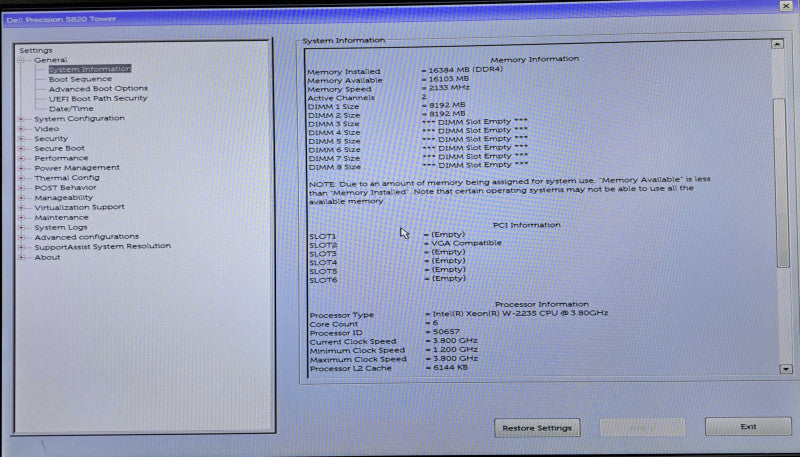Click the System Information scrollbar thumb
Viewport: 800px width, 457px height.
pyautogui.click(x=781, y=183)
